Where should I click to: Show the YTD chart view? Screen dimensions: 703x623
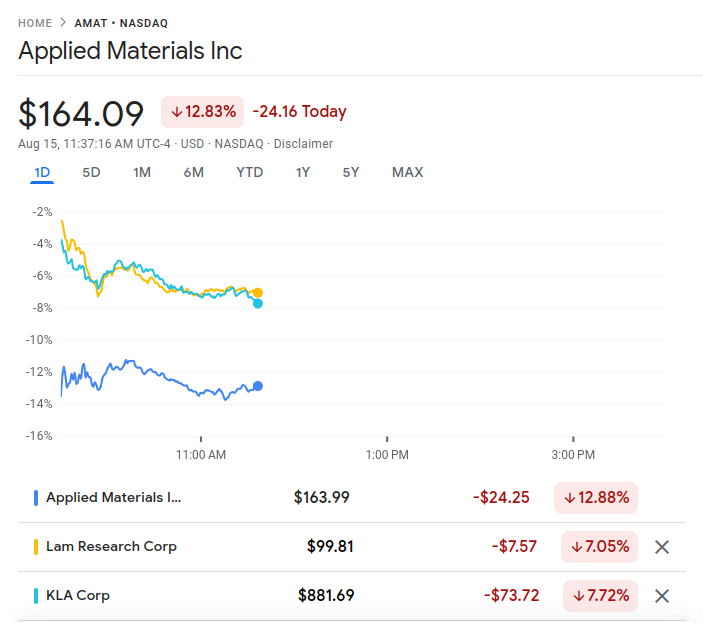coord(249,172)
